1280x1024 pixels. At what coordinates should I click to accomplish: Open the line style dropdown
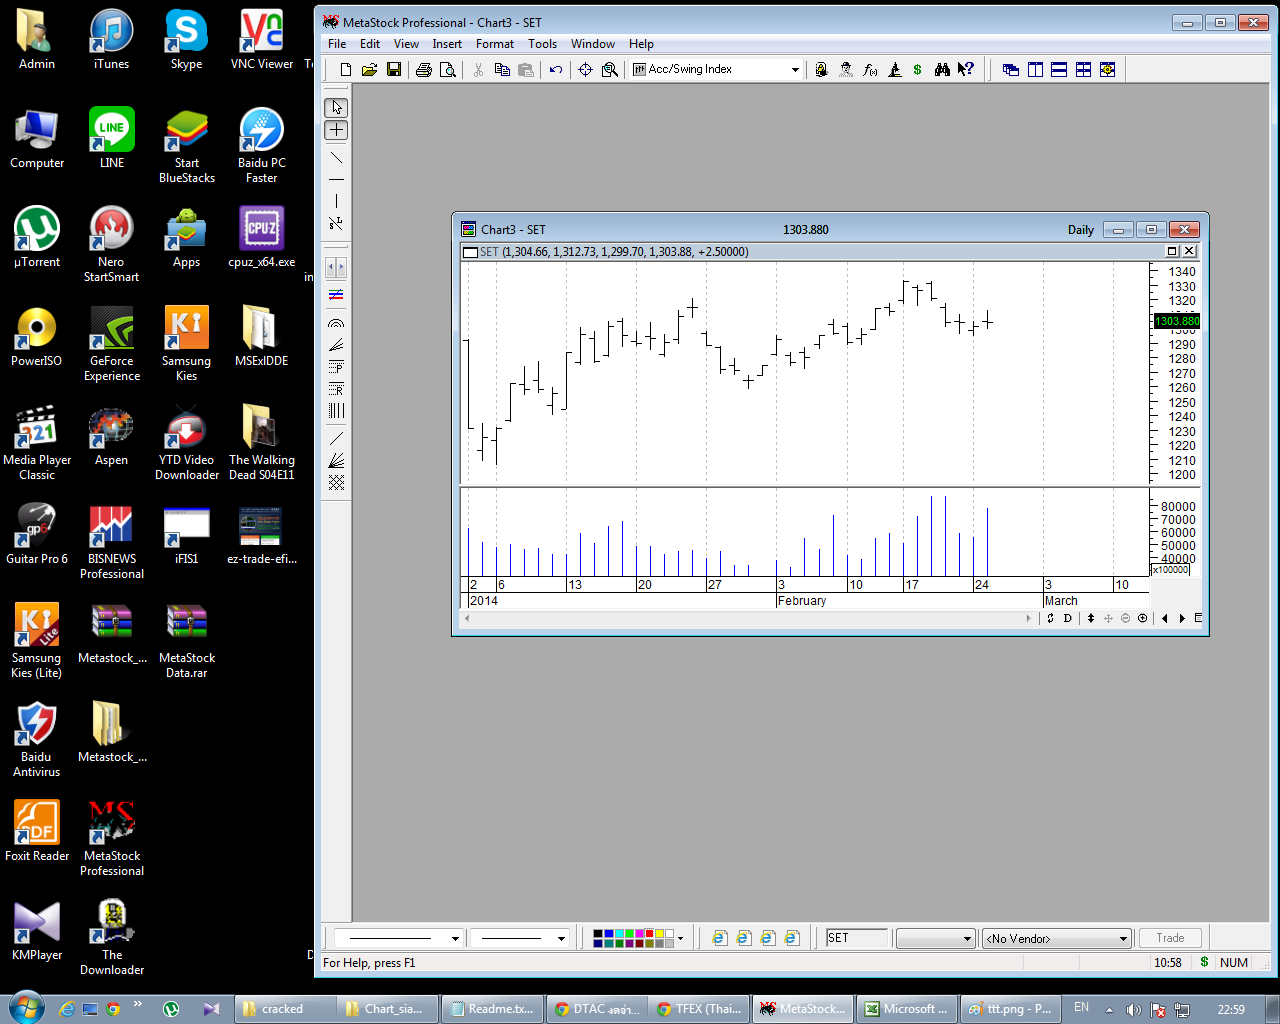click(455, 938)
